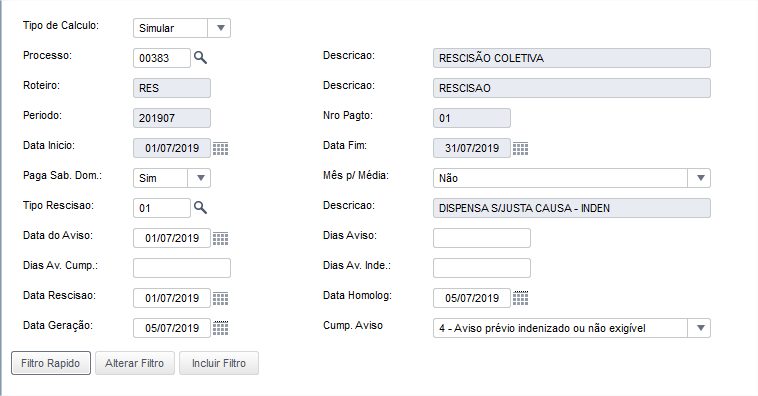Open the Processo search magnifier icon
Viewport: 758px width, 396px height.
(x=200, y=58)
